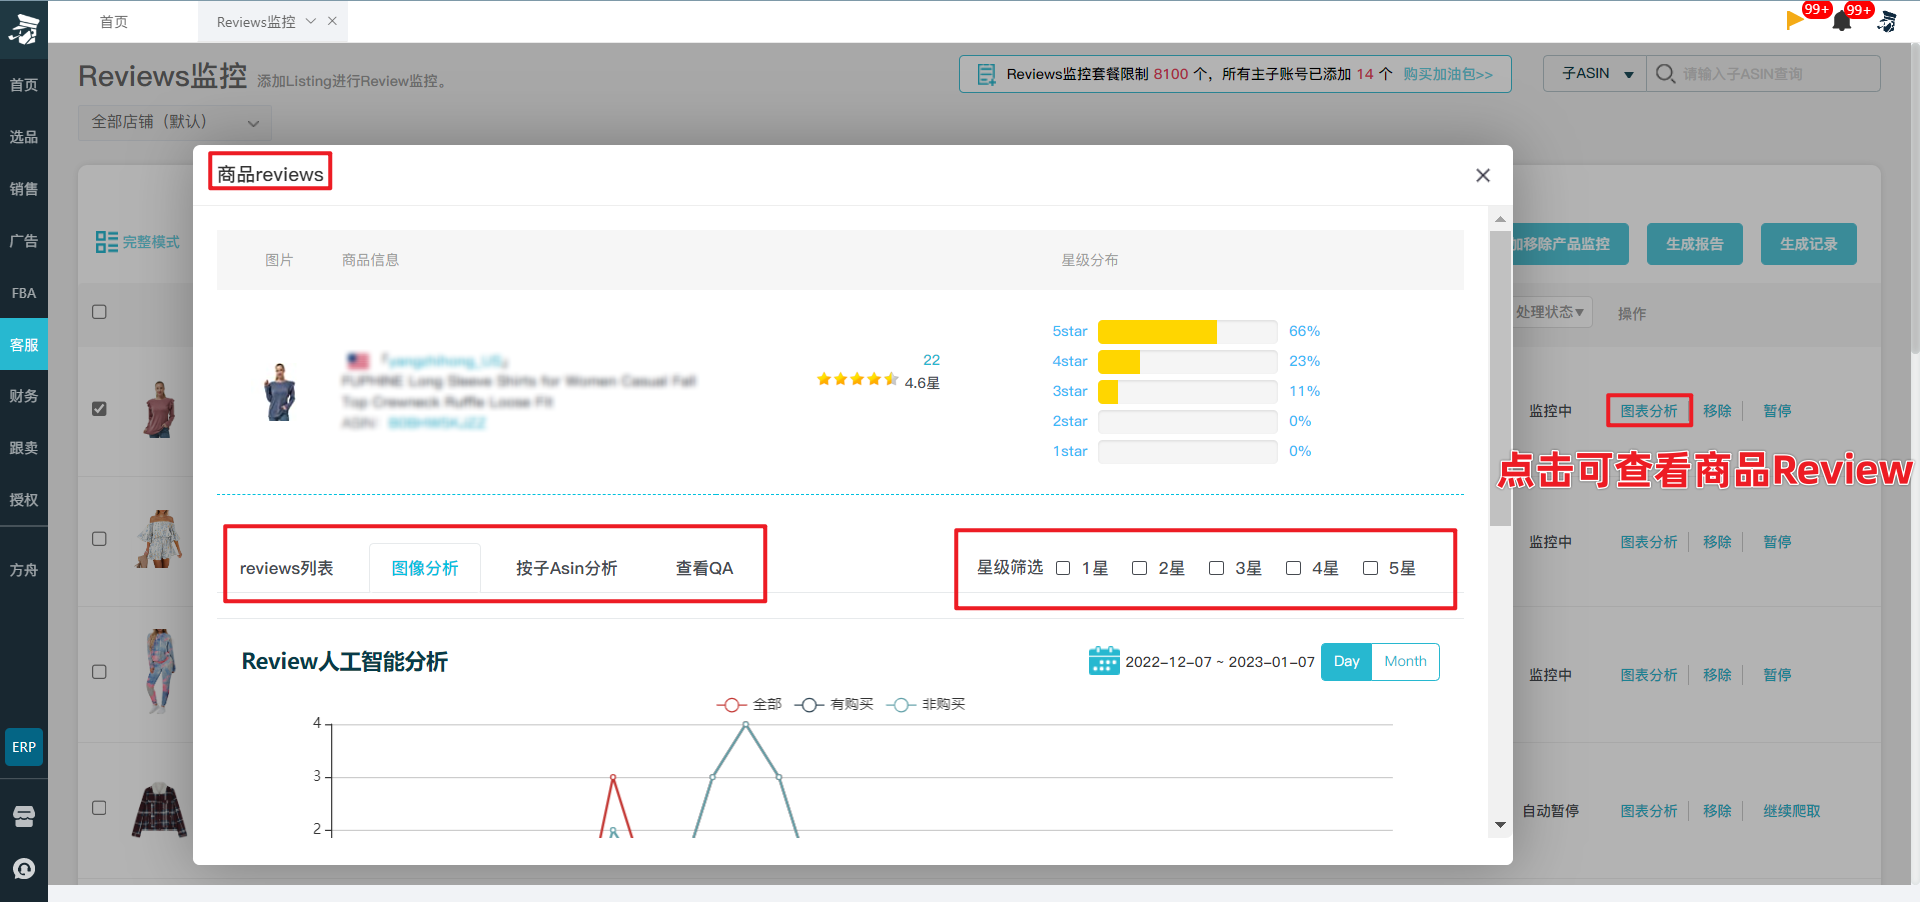Click 暂停 link in first product row
Image resolution: width=1920 pixels, height=902 pixels.
point(1777,411)
